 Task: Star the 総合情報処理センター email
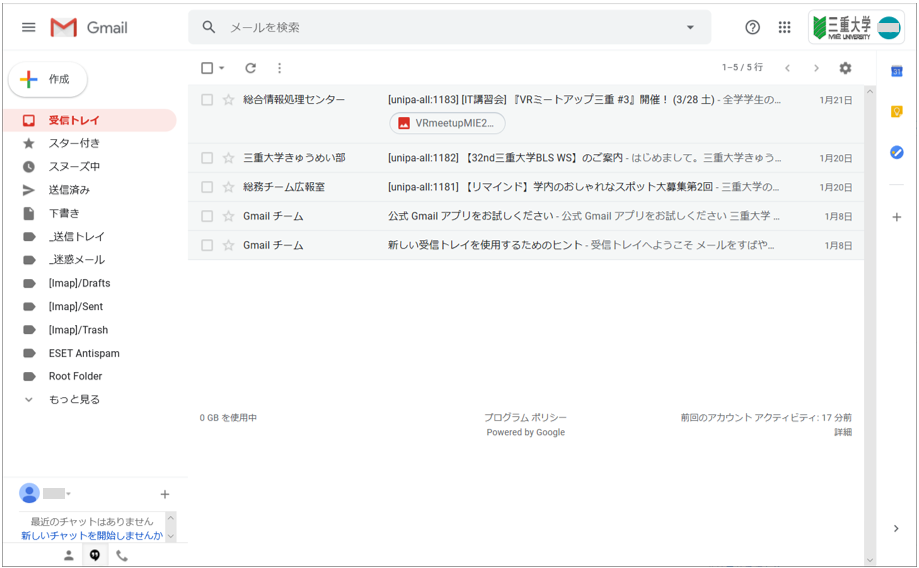coord(229,100)
